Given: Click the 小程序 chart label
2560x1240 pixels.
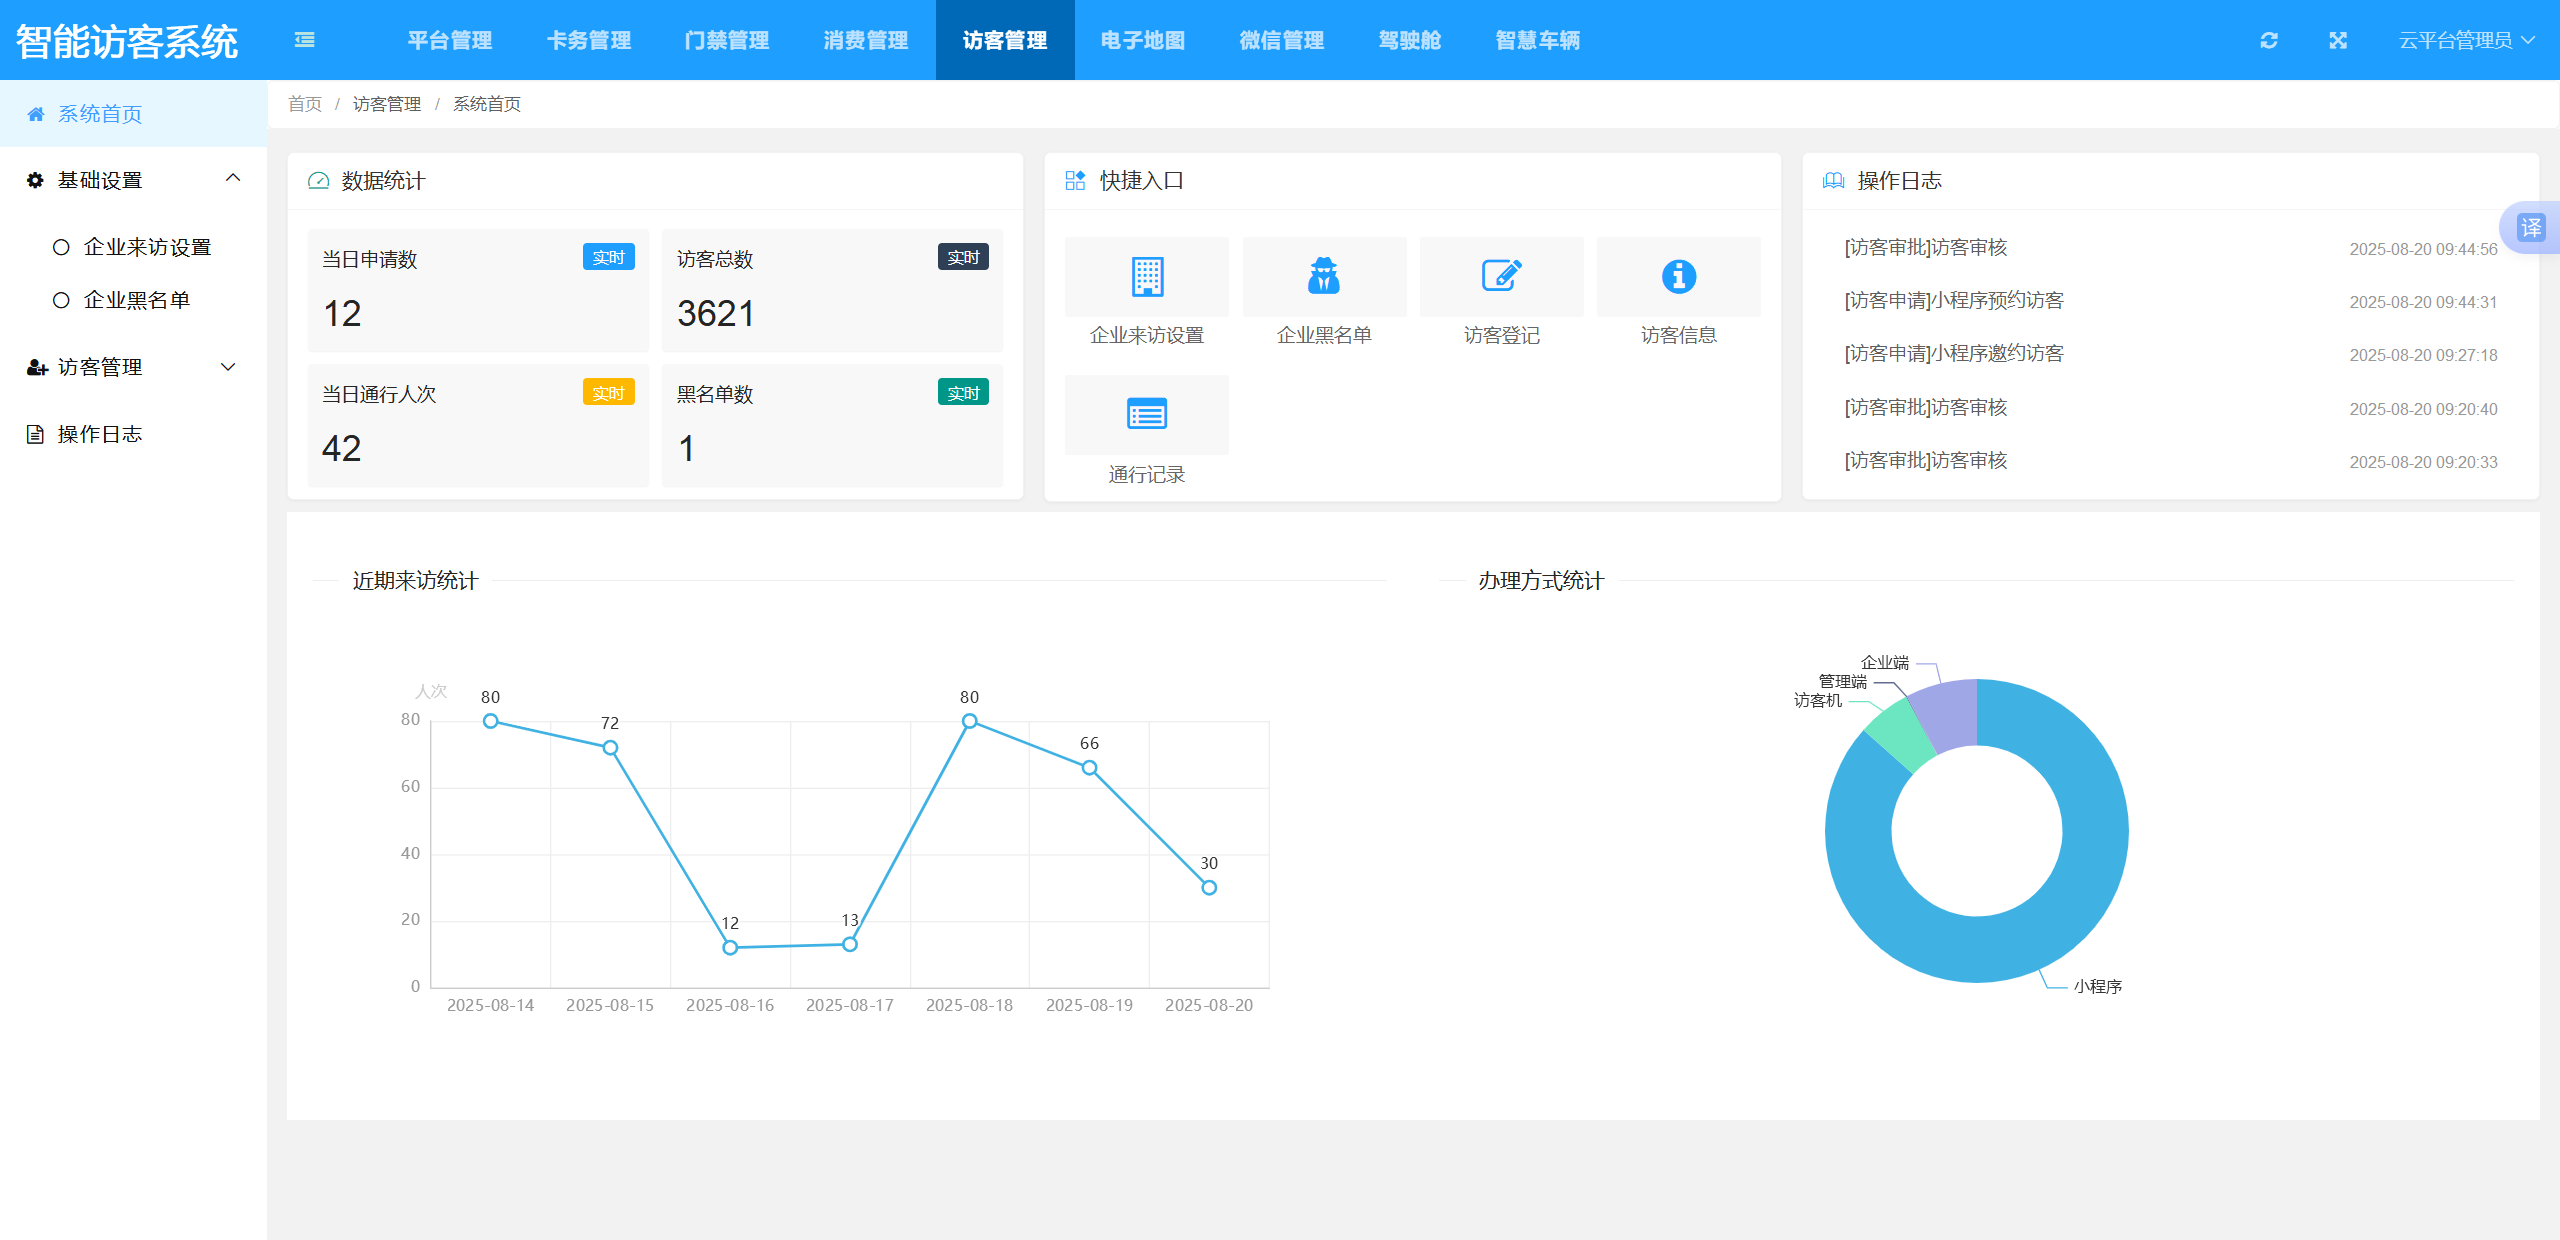Looking at the screenshot, I should coord(2098,986).
